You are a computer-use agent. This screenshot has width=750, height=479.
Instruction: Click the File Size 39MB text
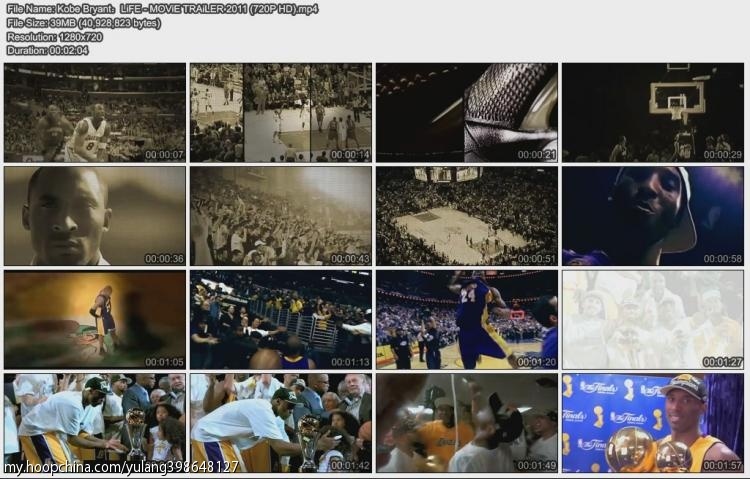(84, 23)
